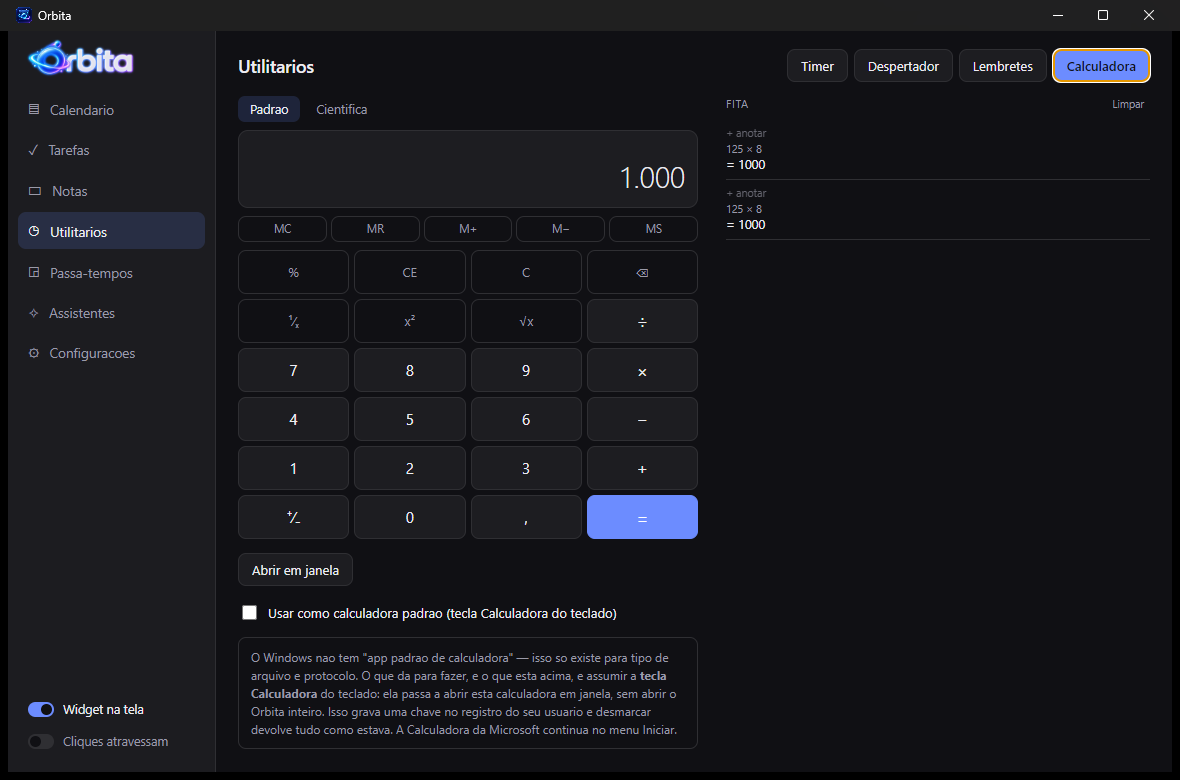Viewport: 1180px width, 780px height.
Task: Click the number 0 key
Action: pos(409,517)
